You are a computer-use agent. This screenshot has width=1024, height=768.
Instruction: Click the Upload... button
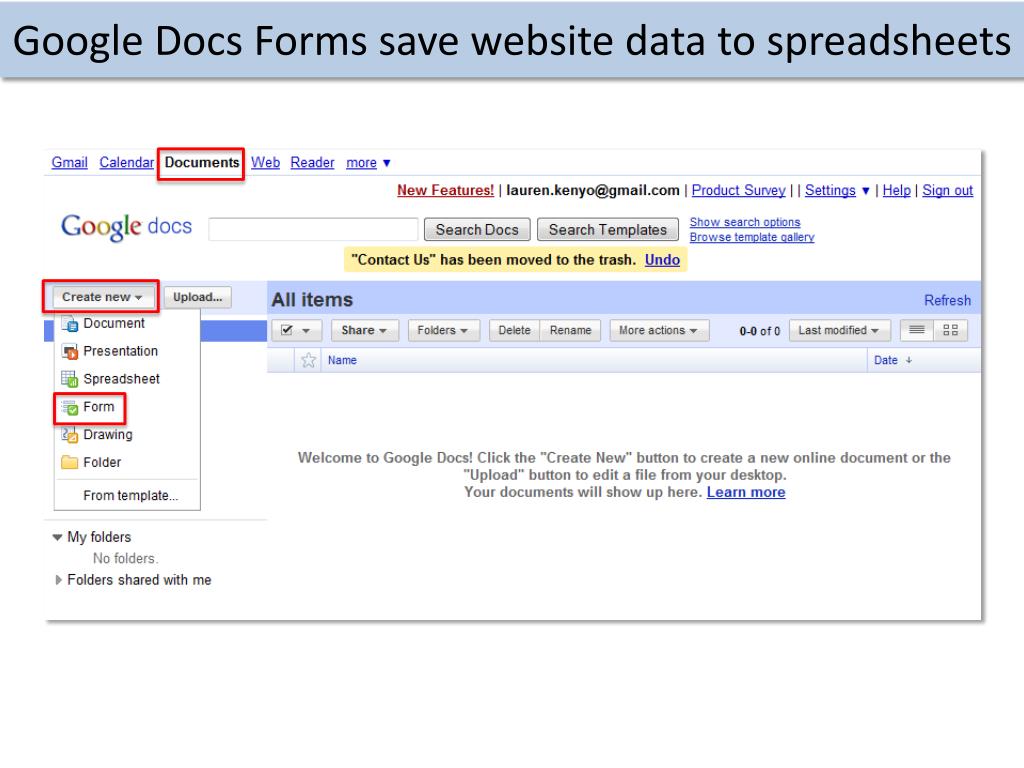pos(198,297)
